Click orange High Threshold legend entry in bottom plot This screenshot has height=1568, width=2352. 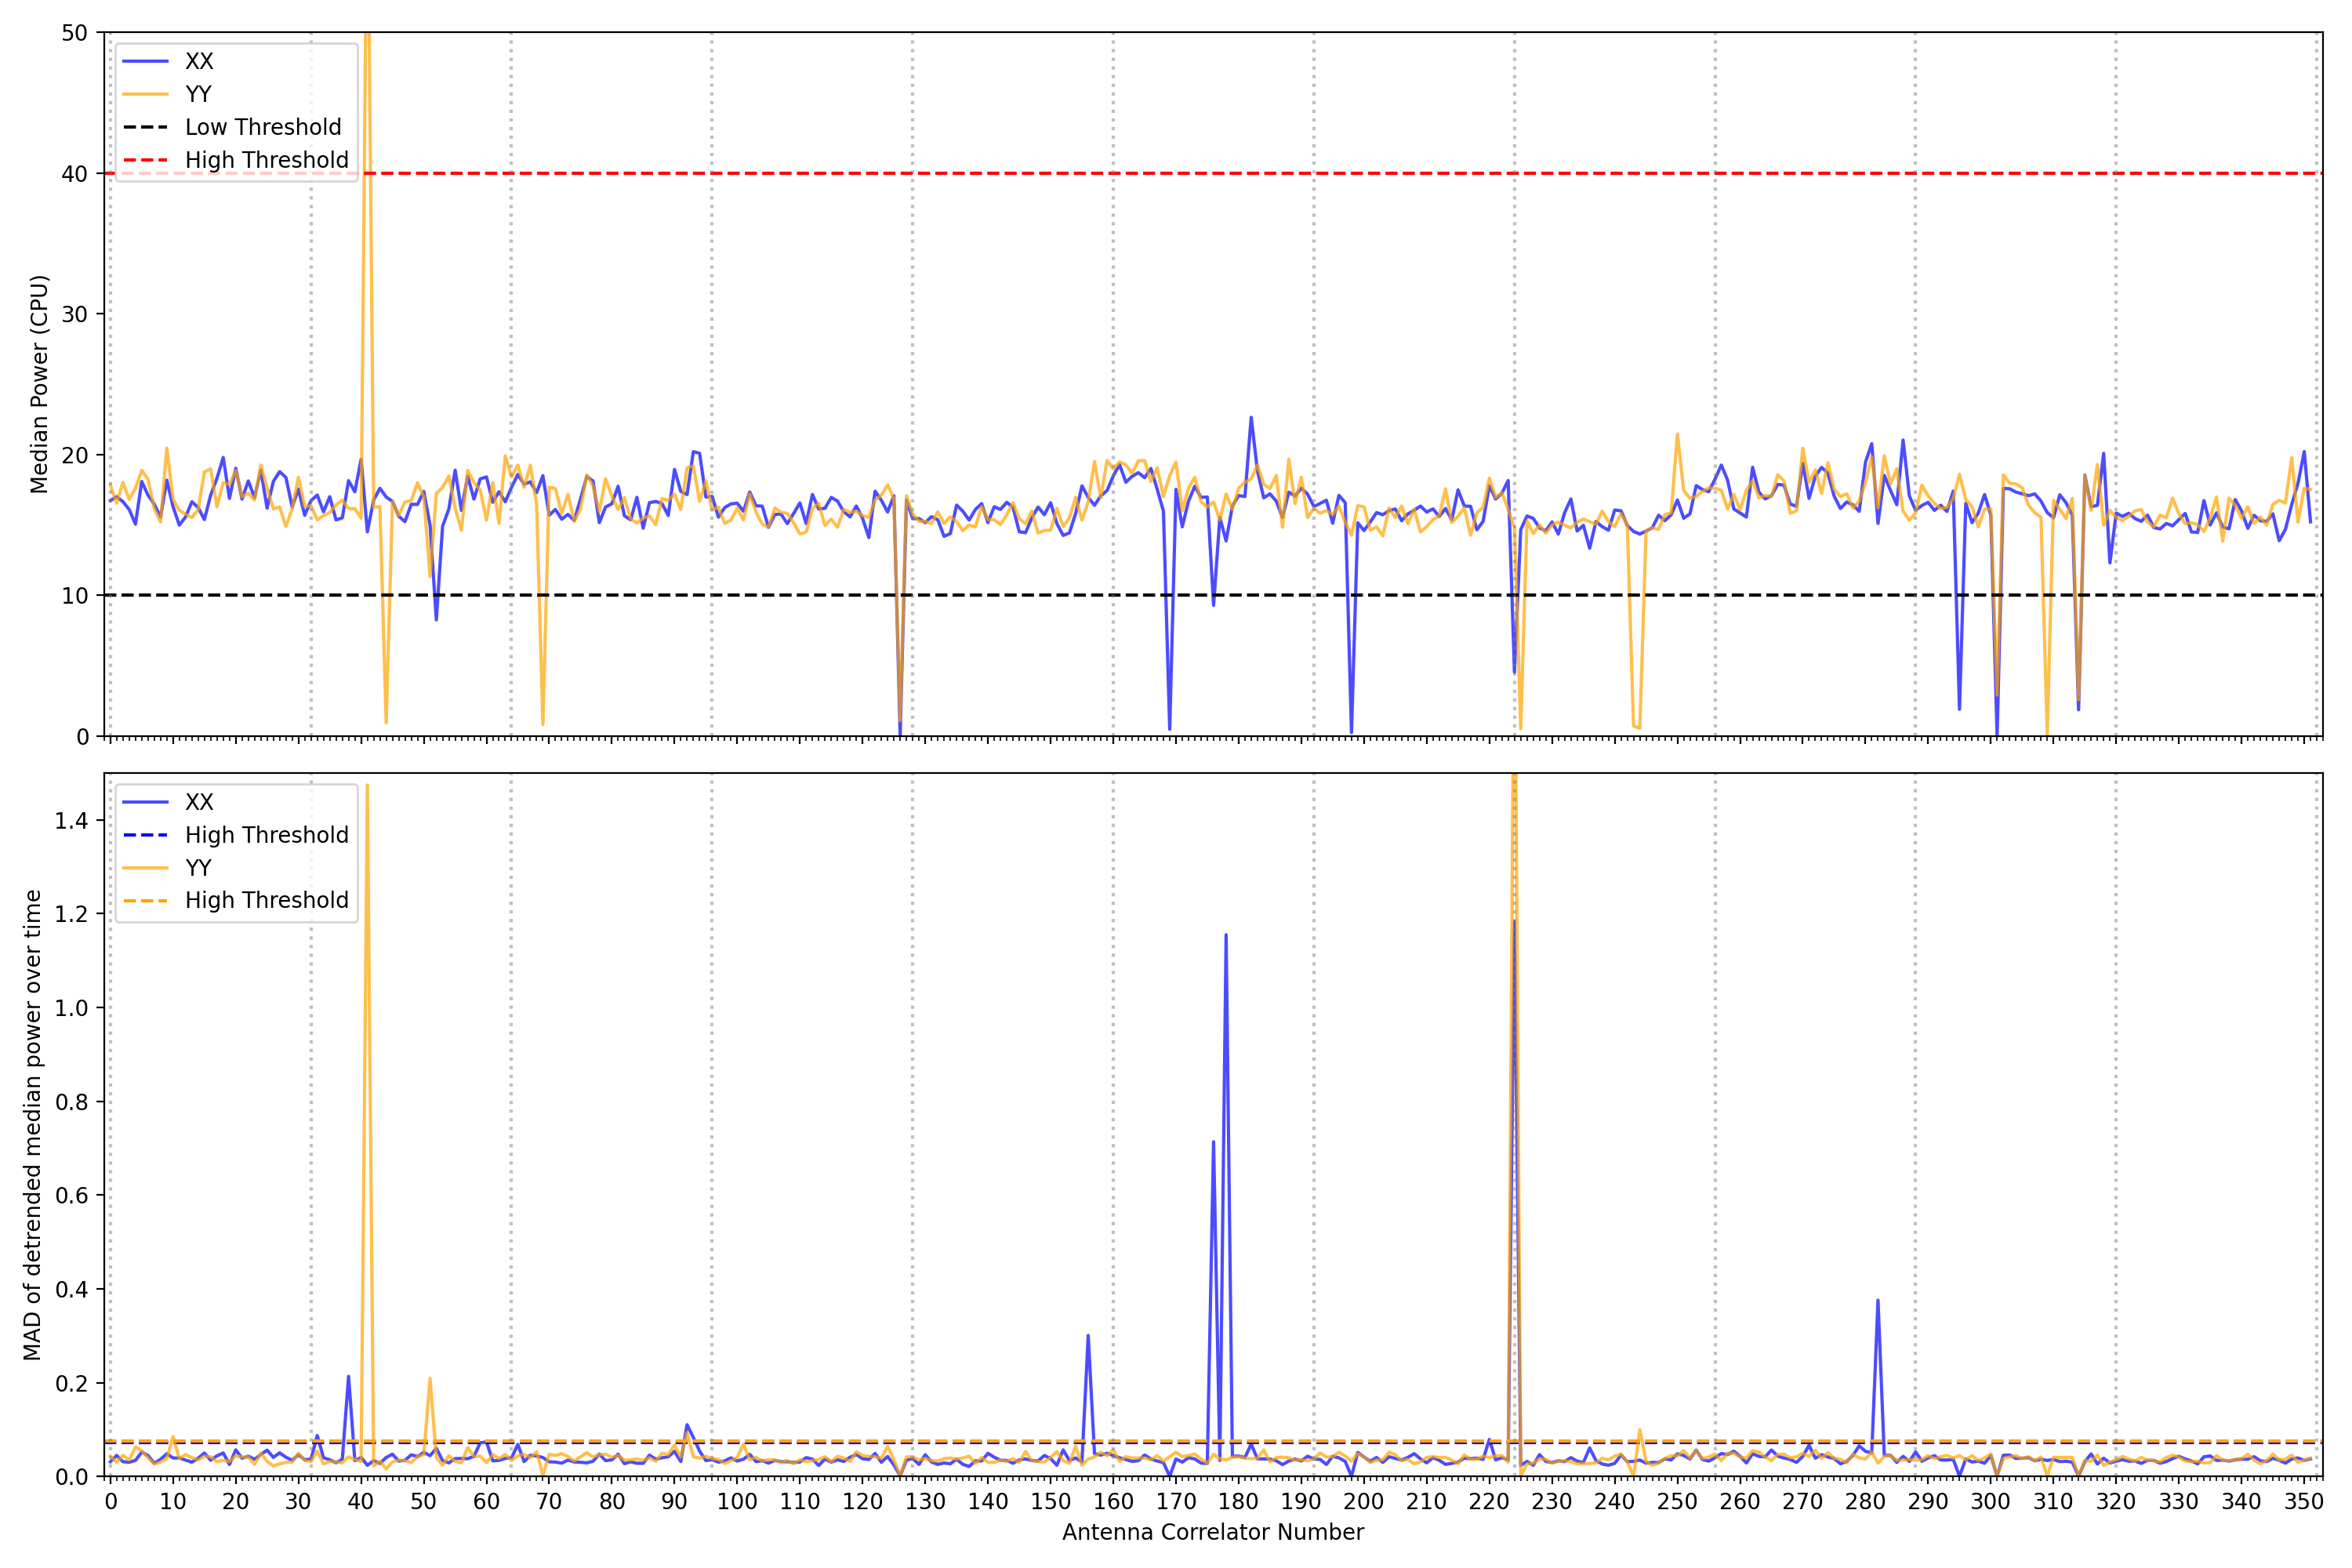(266, 900)
